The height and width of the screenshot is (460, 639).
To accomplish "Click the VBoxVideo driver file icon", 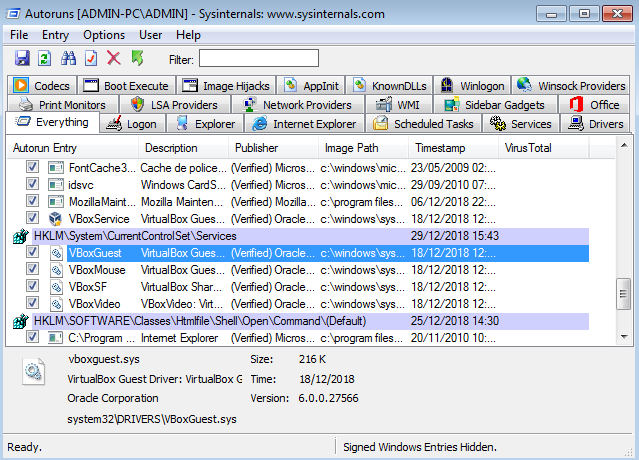I will [x=56, y=304].
